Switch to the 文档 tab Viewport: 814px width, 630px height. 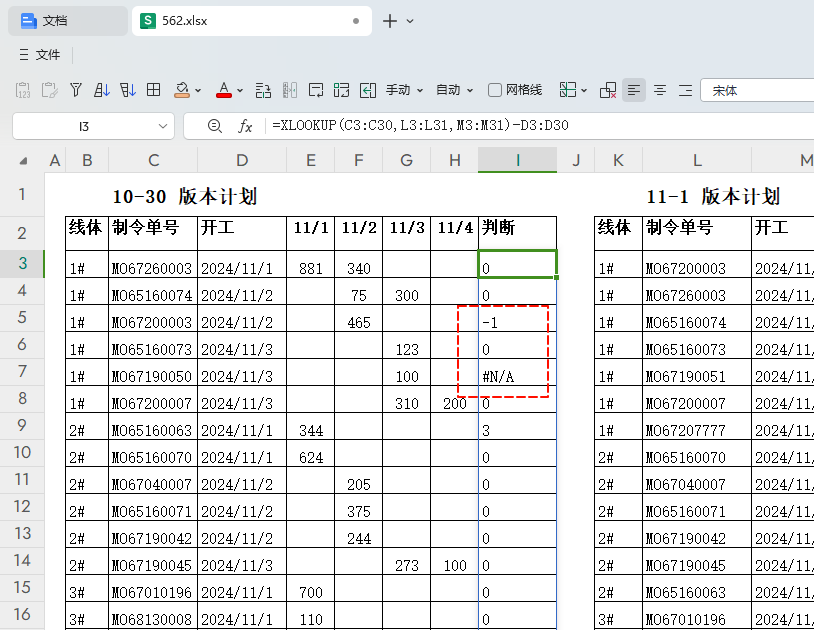tap(68, 21)
